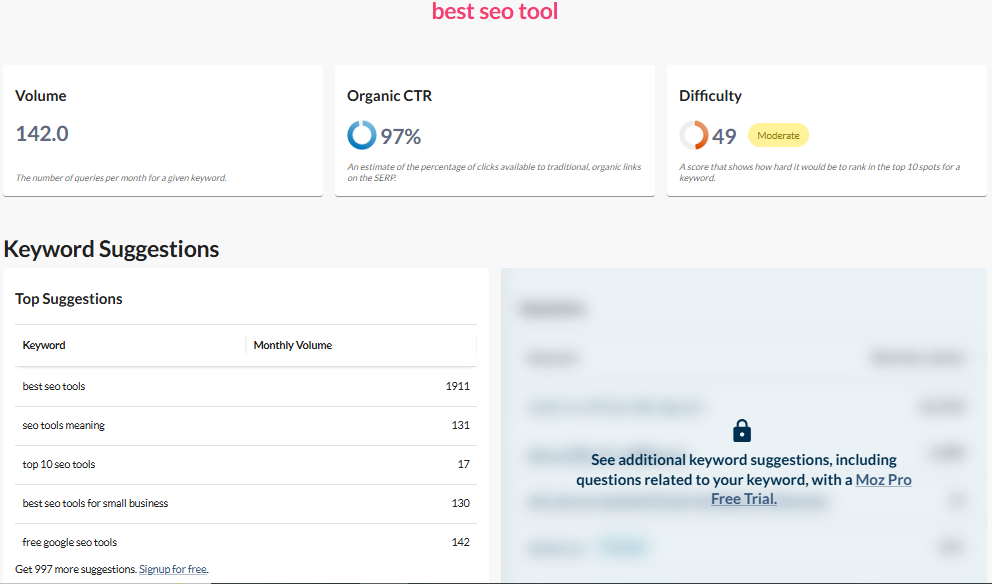Click the Difficulty card title

click(x=710, y=96)
